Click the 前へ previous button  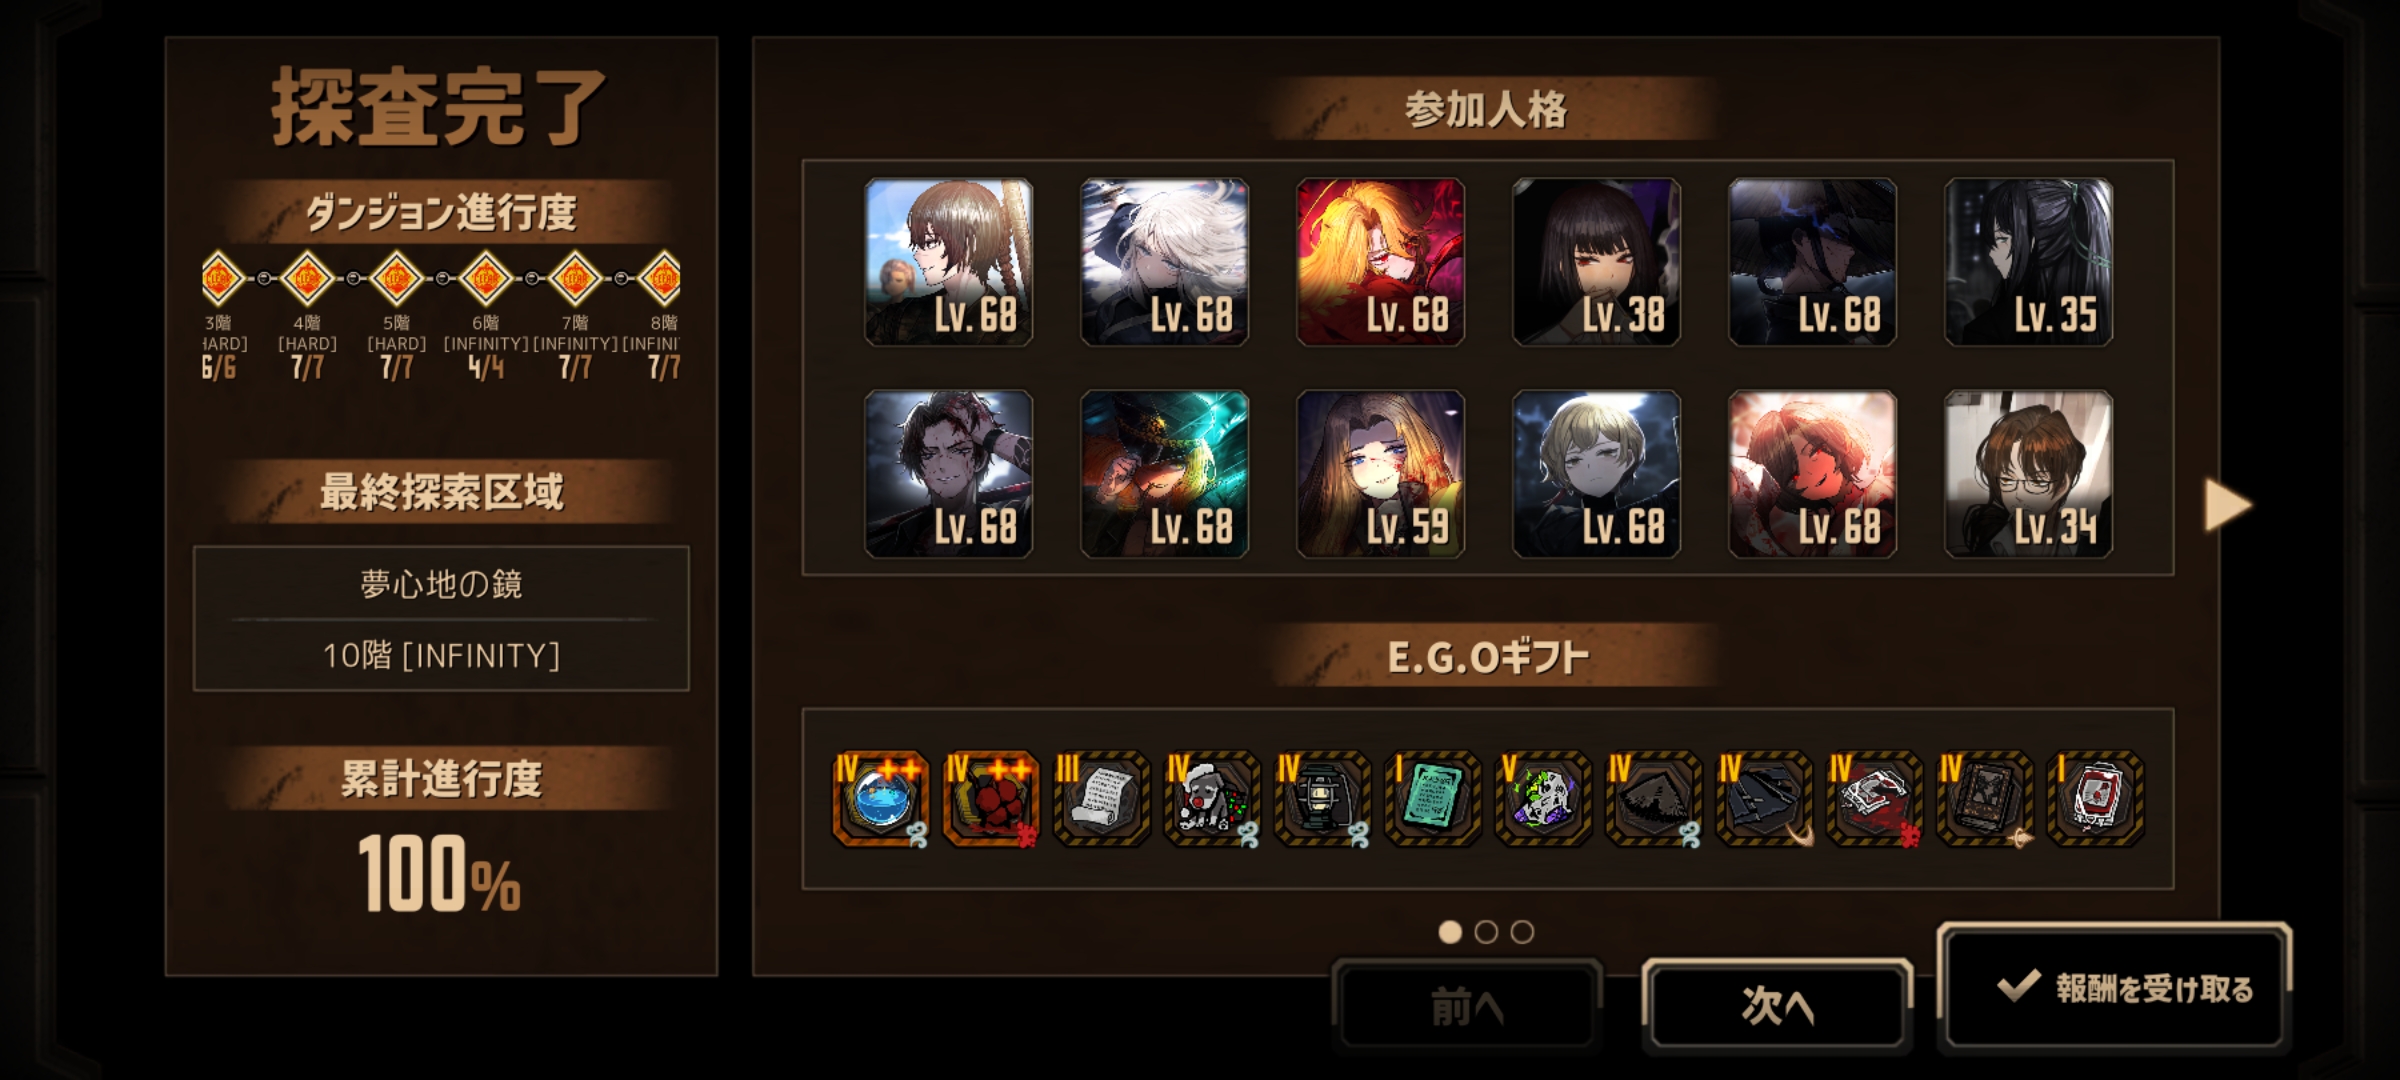coord(1466,1005)
